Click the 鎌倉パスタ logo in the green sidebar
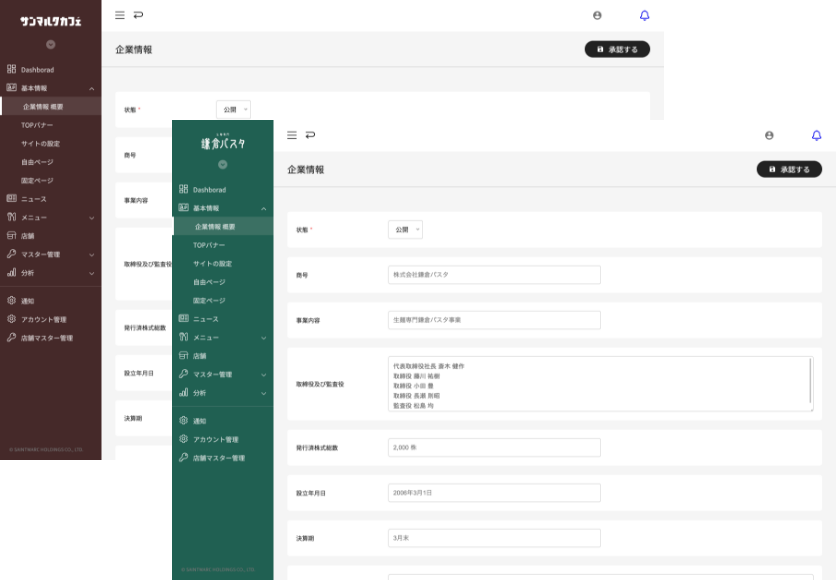 click(x=223, y=142)
